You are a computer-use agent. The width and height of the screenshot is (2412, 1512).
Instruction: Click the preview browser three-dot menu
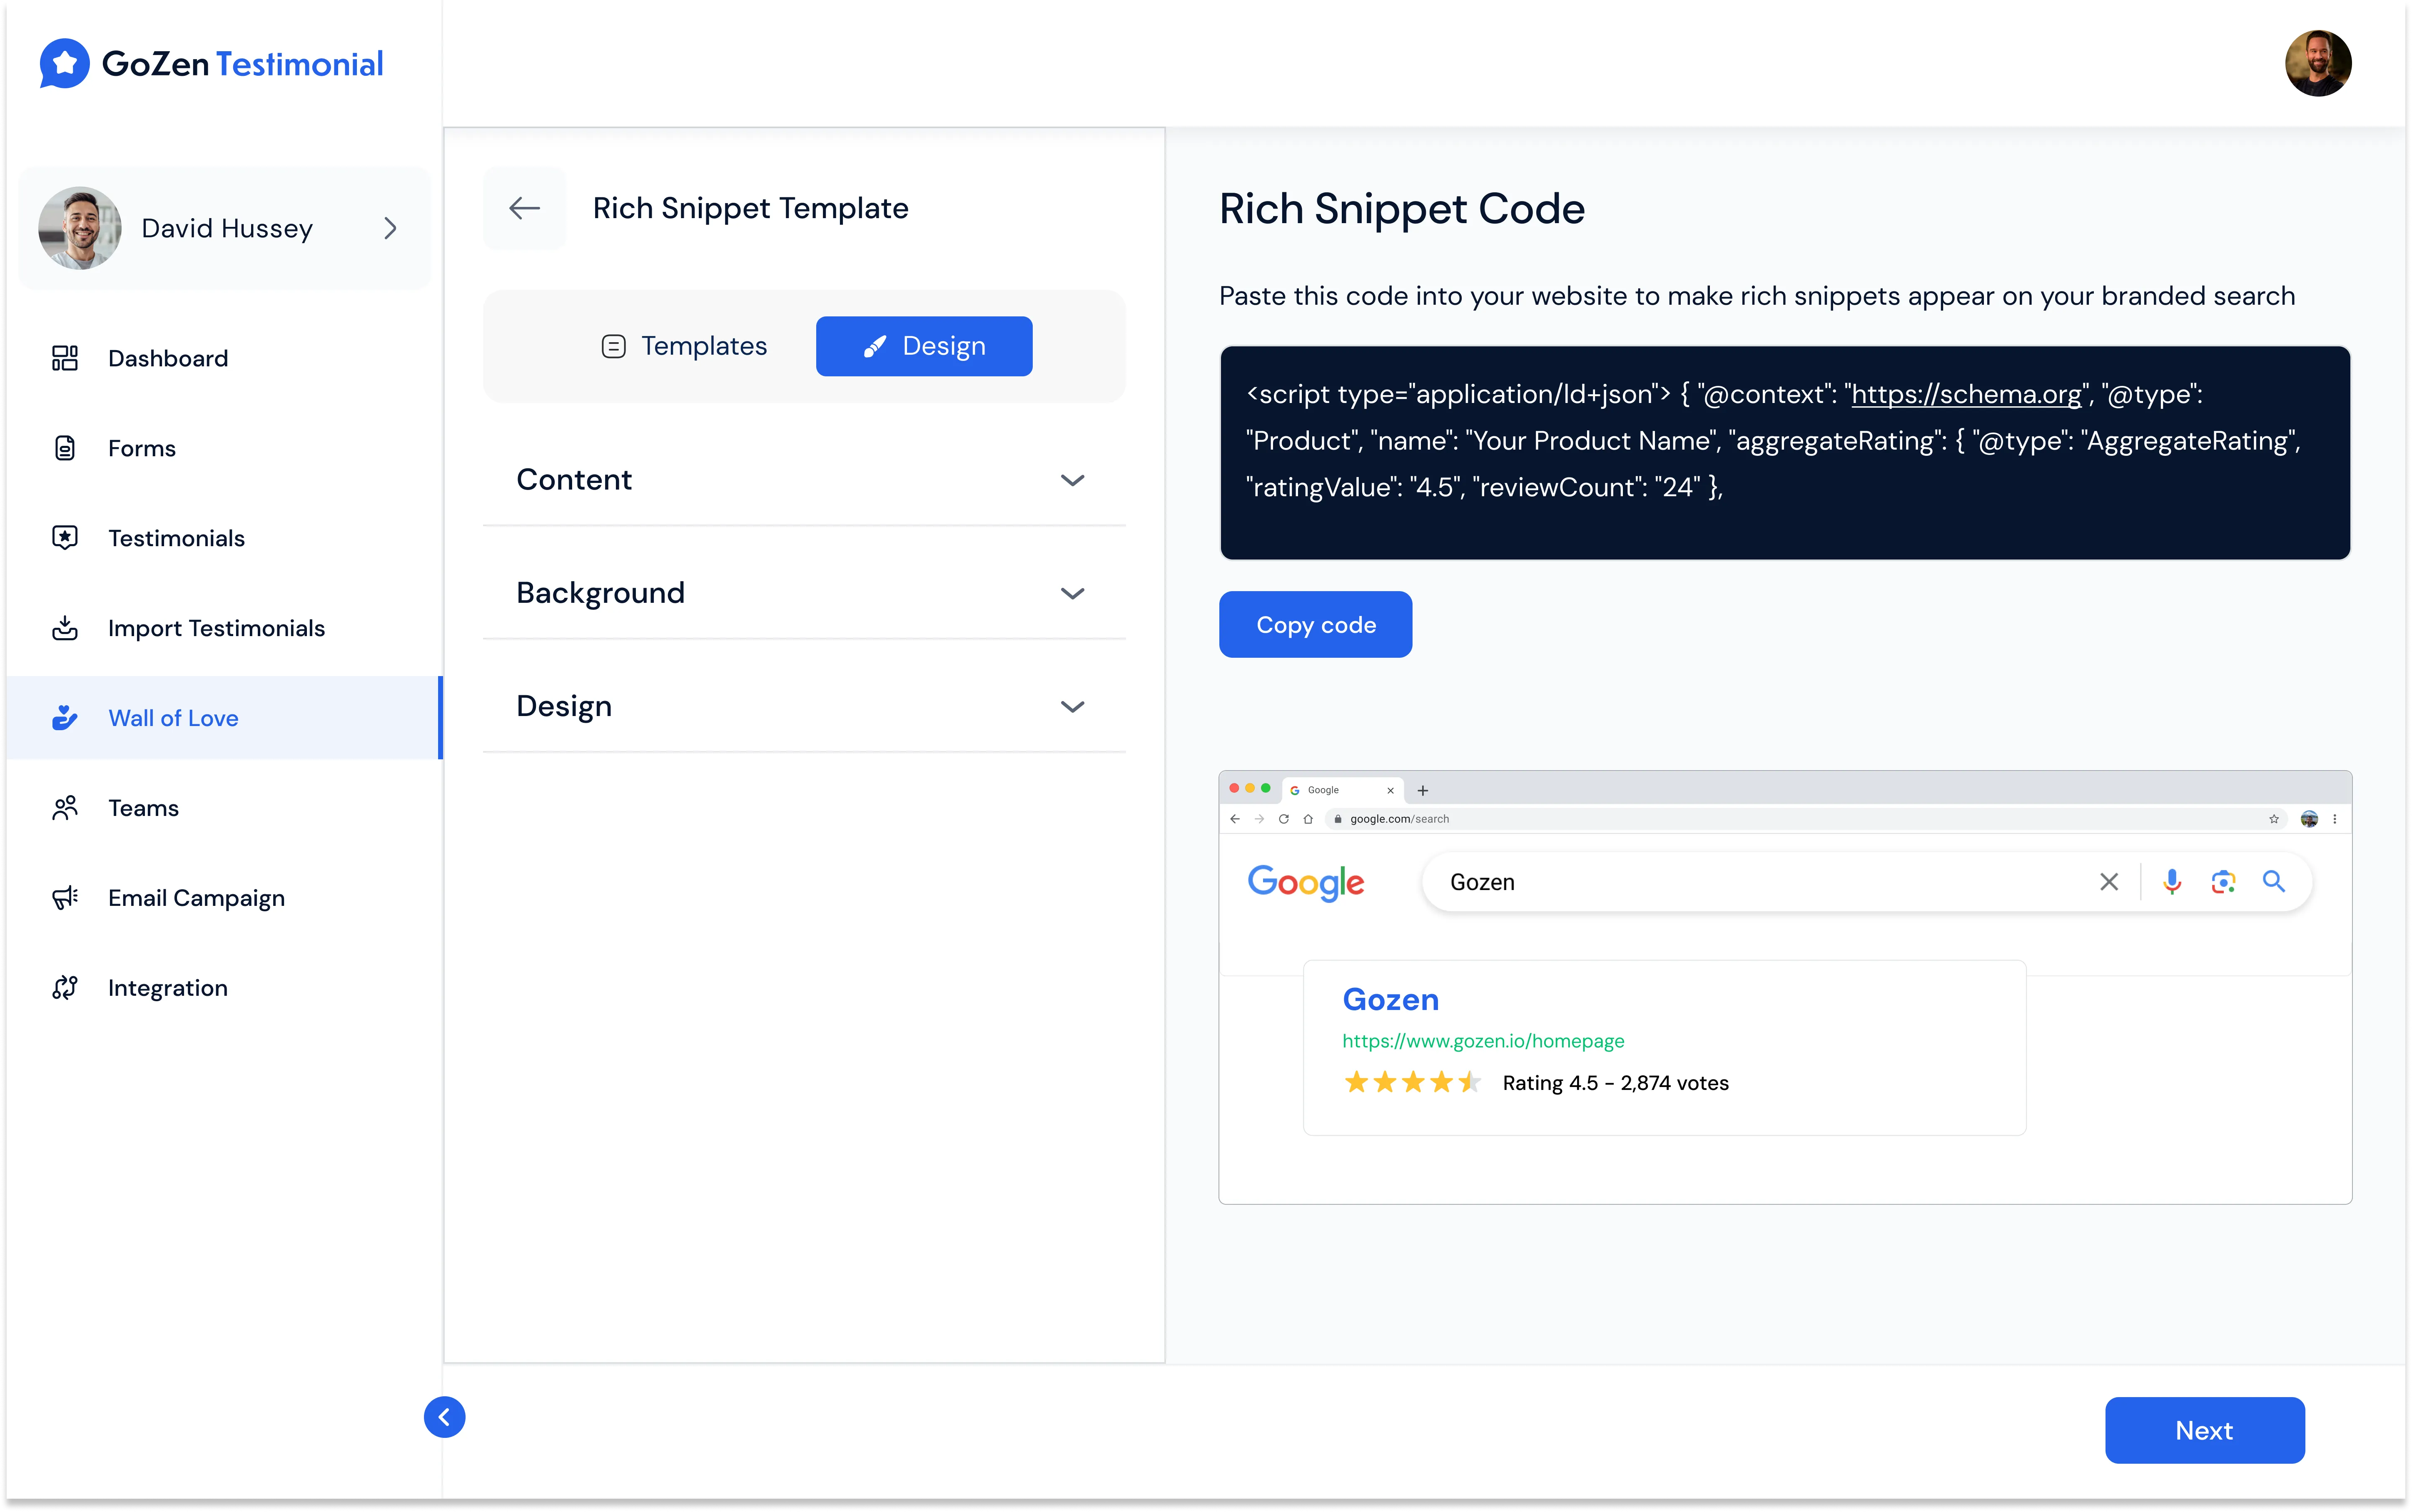point(2335,819)
